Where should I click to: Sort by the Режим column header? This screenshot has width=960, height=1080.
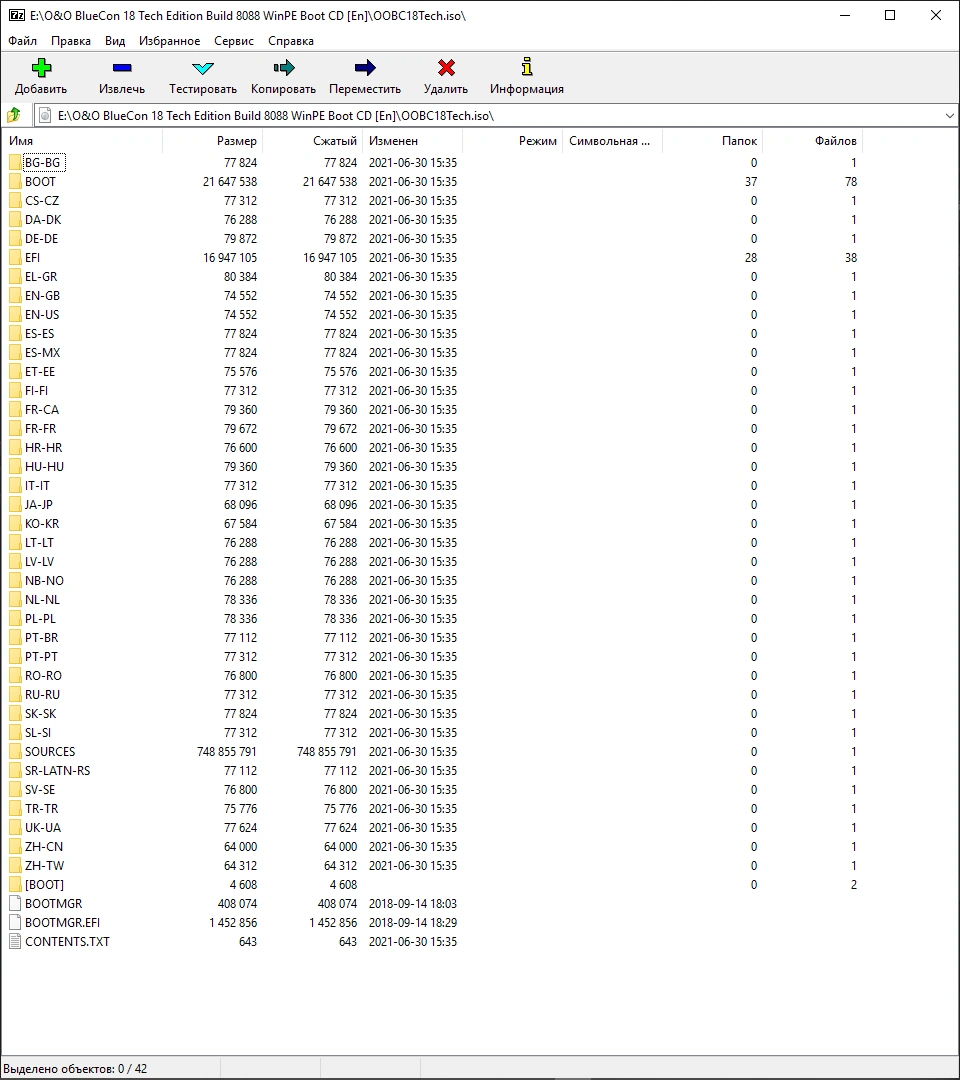[x=512, y=141]
